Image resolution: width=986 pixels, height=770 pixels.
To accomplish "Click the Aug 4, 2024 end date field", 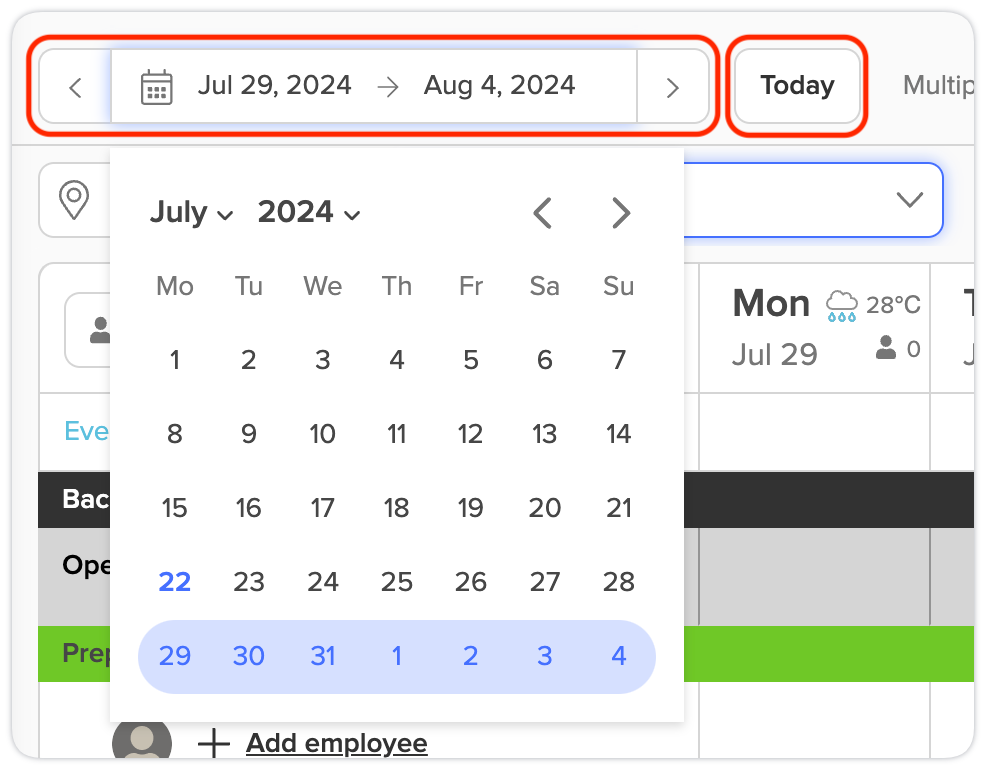I will (499, 85).
